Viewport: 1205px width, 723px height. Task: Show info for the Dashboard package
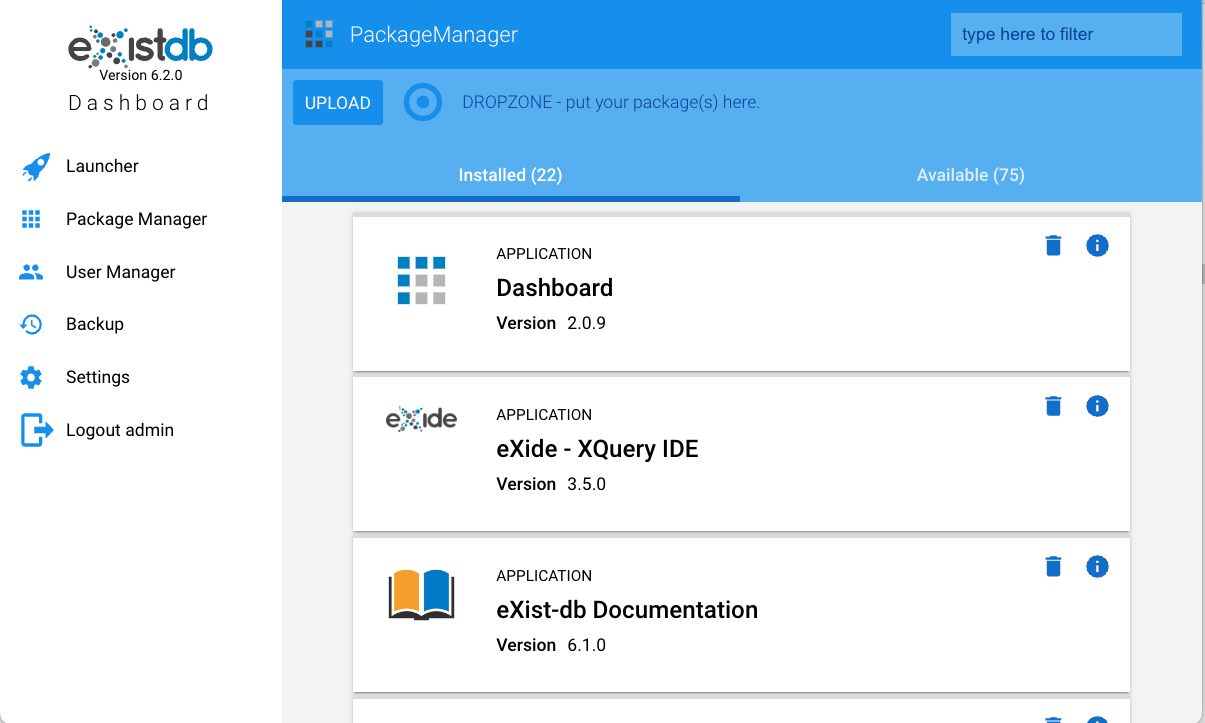(x=1097, y=245)
